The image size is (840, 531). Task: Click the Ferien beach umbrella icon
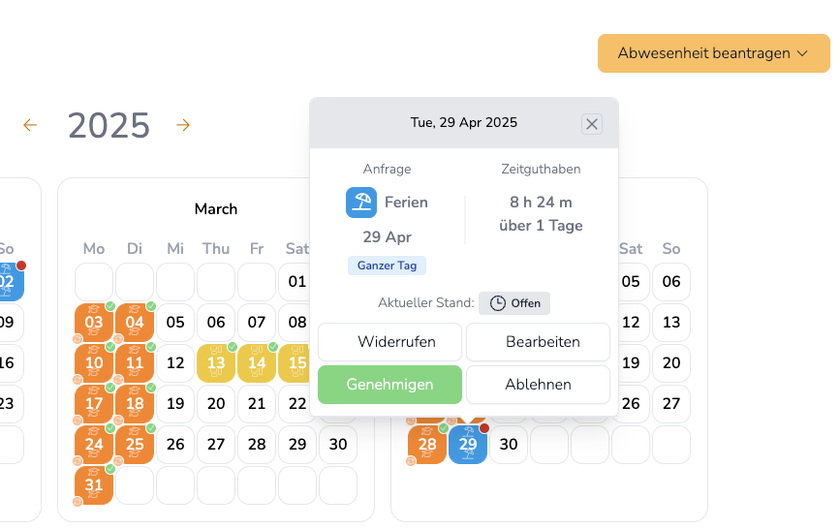click(361, 202)
